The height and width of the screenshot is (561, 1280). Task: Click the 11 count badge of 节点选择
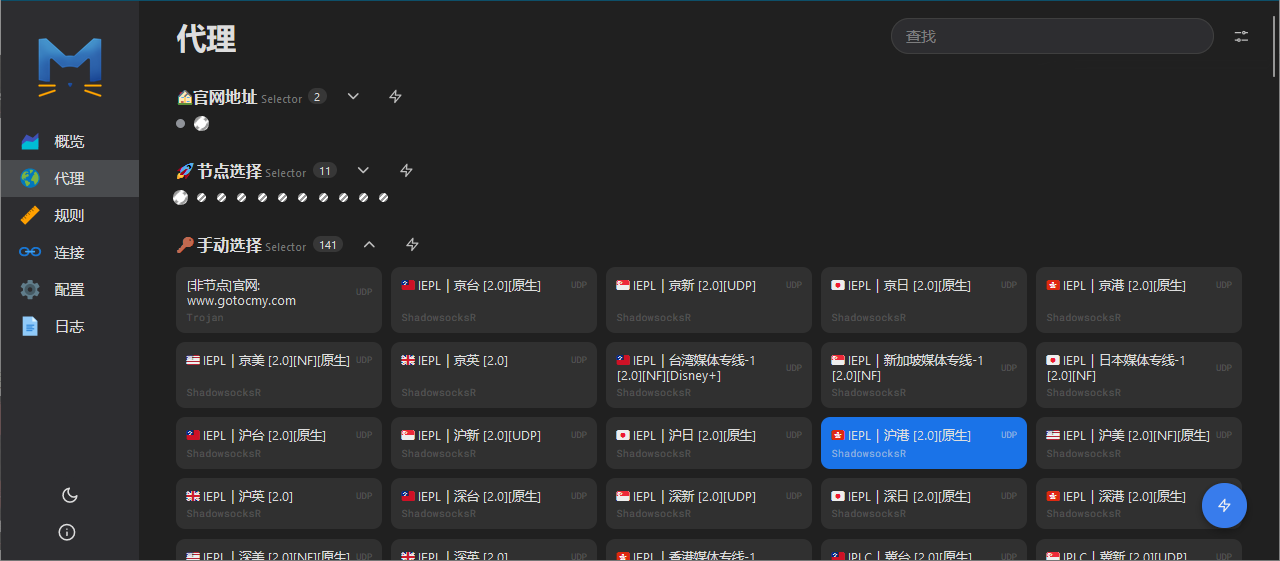coord(325,171)
